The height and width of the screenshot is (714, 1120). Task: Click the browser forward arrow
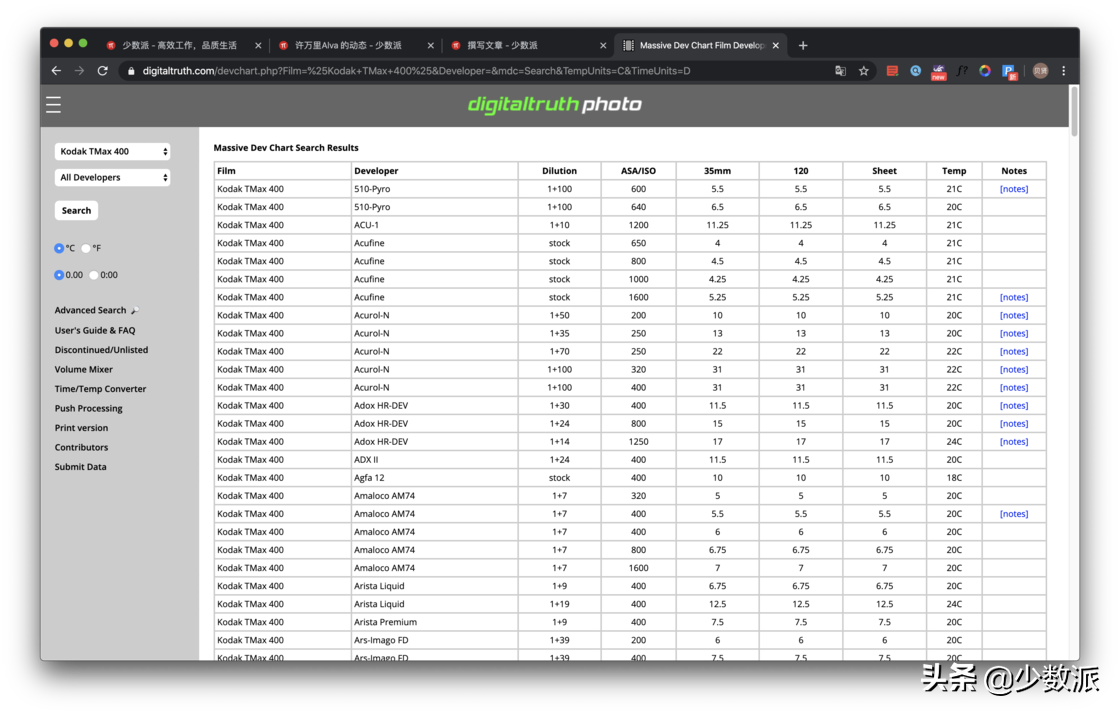coord(79,71)
